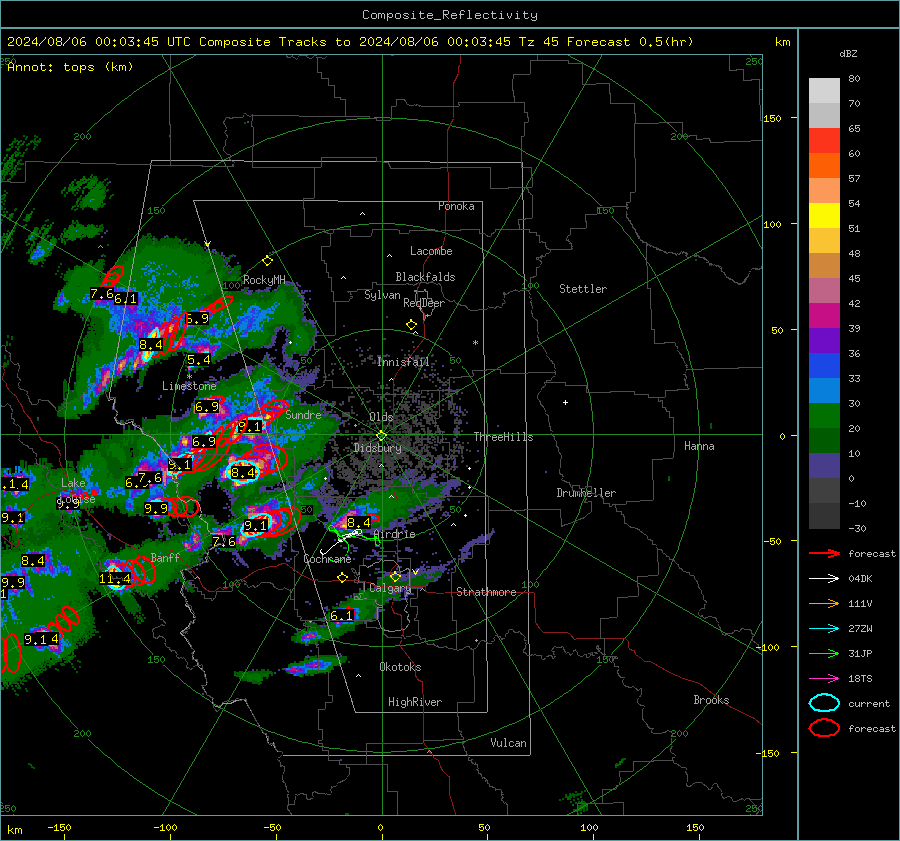
Task: Pick the orange 60 dBZ color swatch
Action: (824, 165)
